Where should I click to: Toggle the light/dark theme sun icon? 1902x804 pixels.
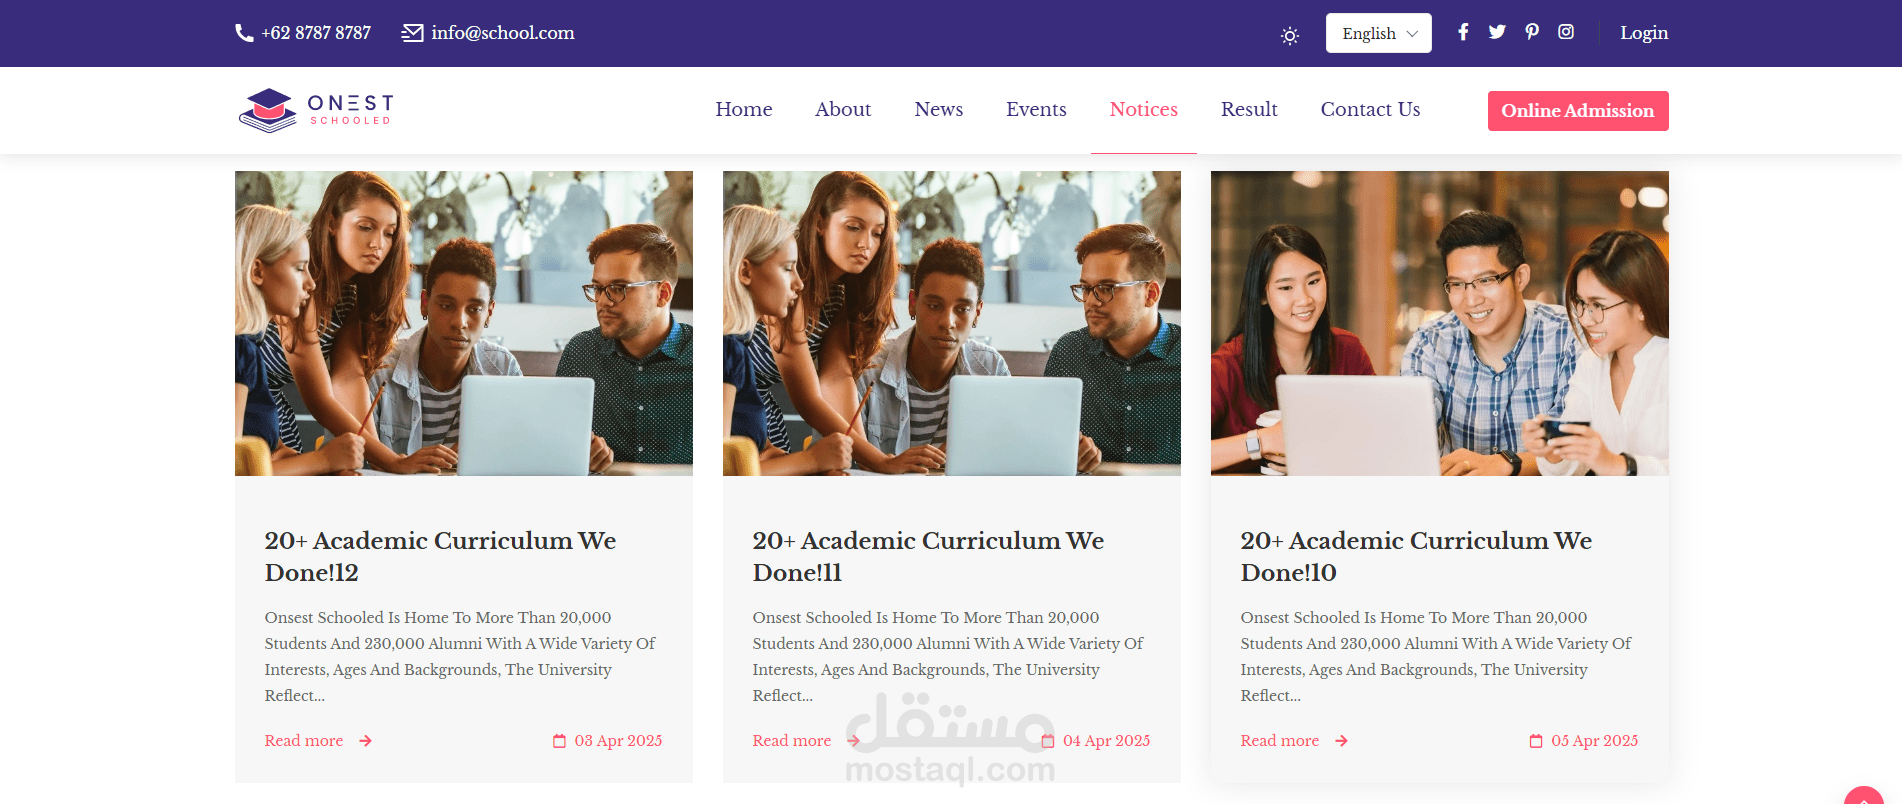[x=1290, y=36]
